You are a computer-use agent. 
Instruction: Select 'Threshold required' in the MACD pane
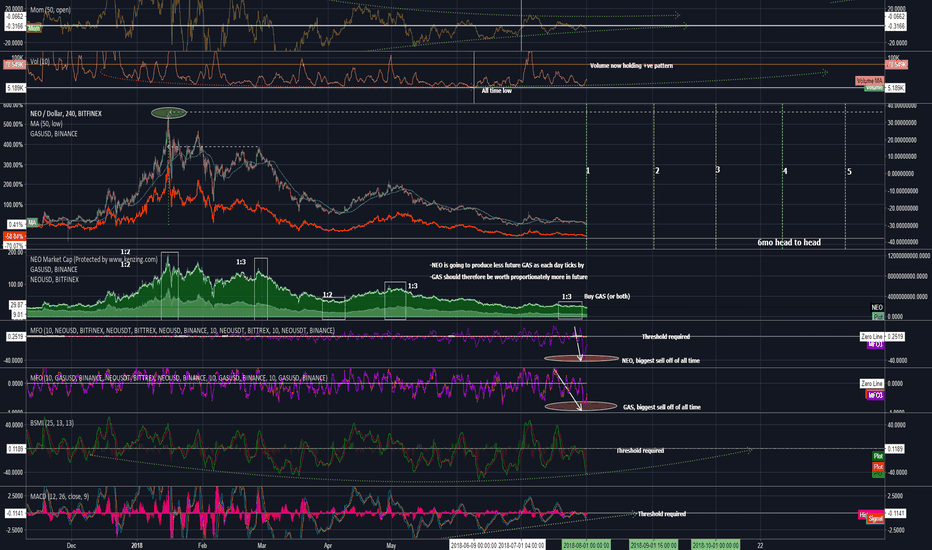662,514
